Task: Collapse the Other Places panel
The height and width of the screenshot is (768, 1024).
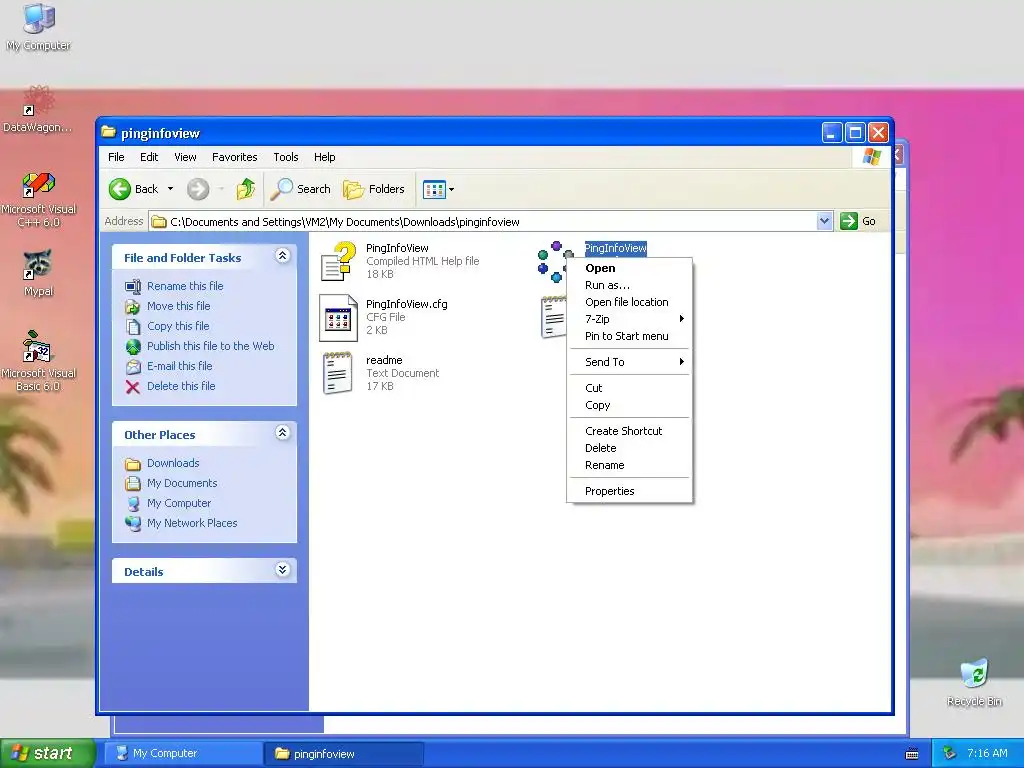Action: coord(282,433)
